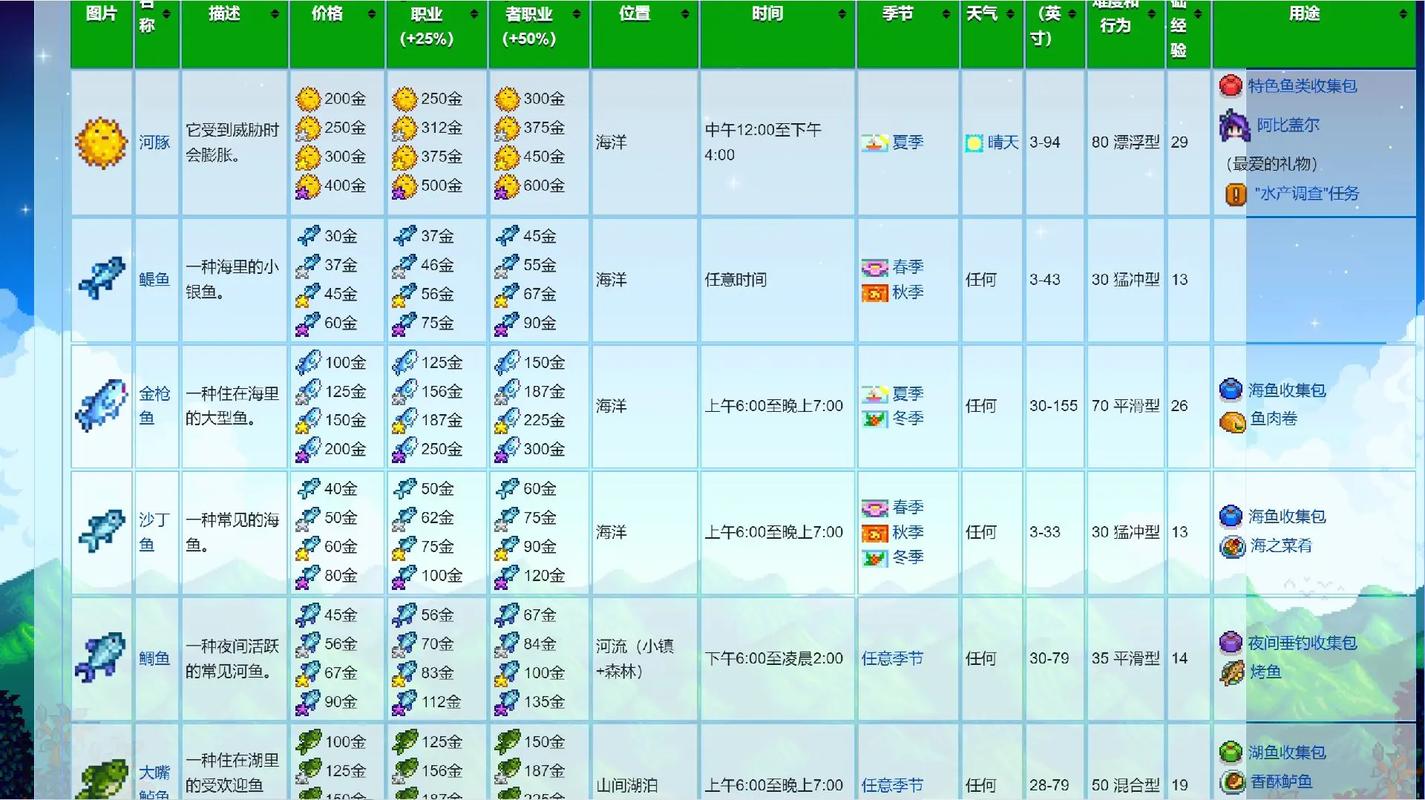
Task: Open the 特色鱼类收集包 link
Action: tap(1303, 86)
